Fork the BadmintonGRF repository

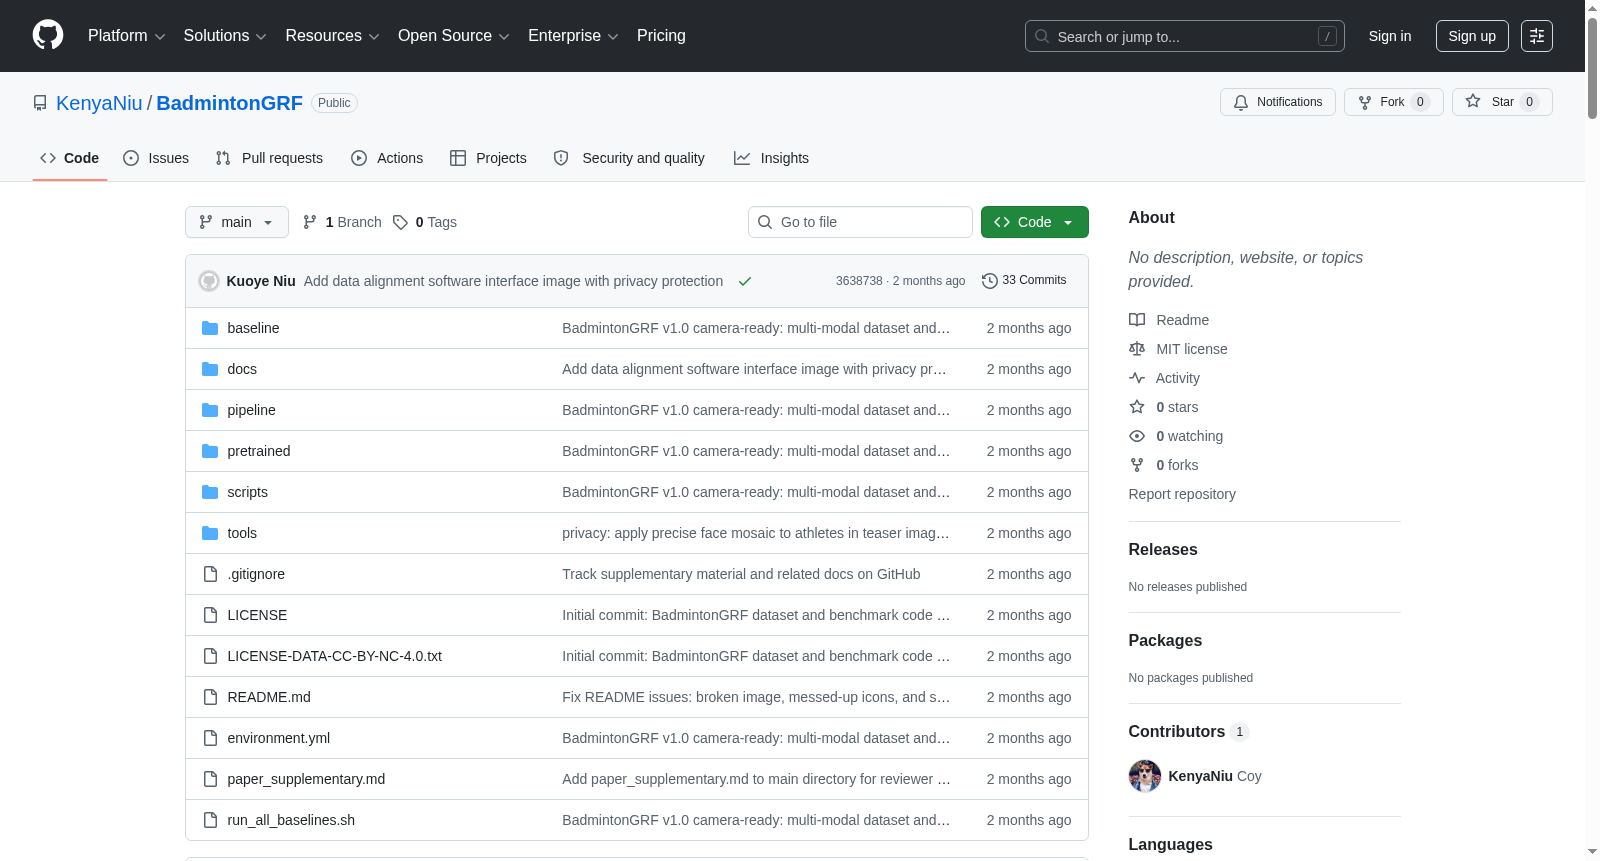point(1394,102)
